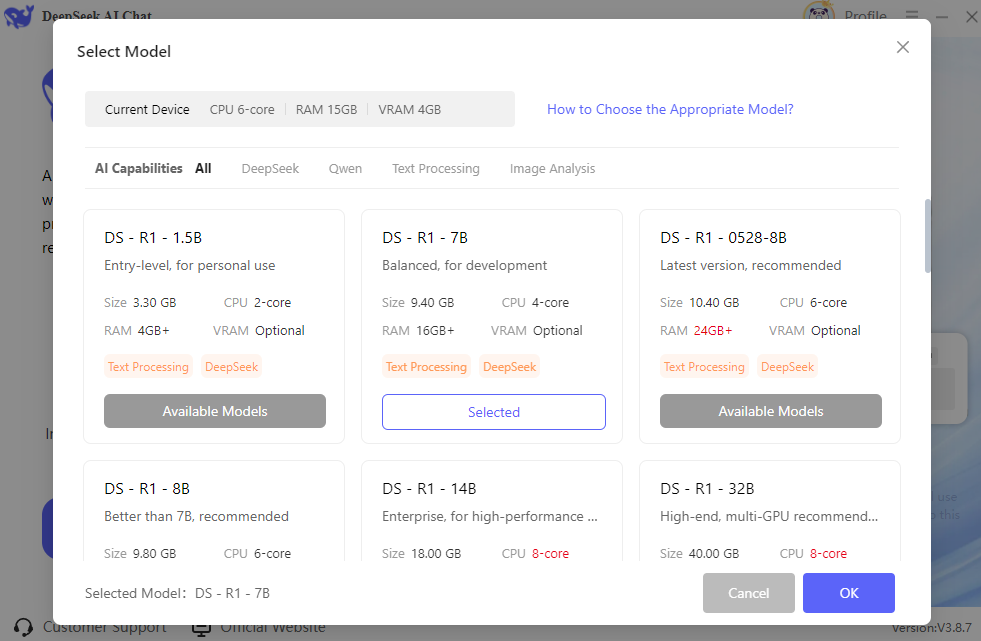981x641 pixels.
Task: Click the 40.00 GB size value
Action: click(714, 553)
